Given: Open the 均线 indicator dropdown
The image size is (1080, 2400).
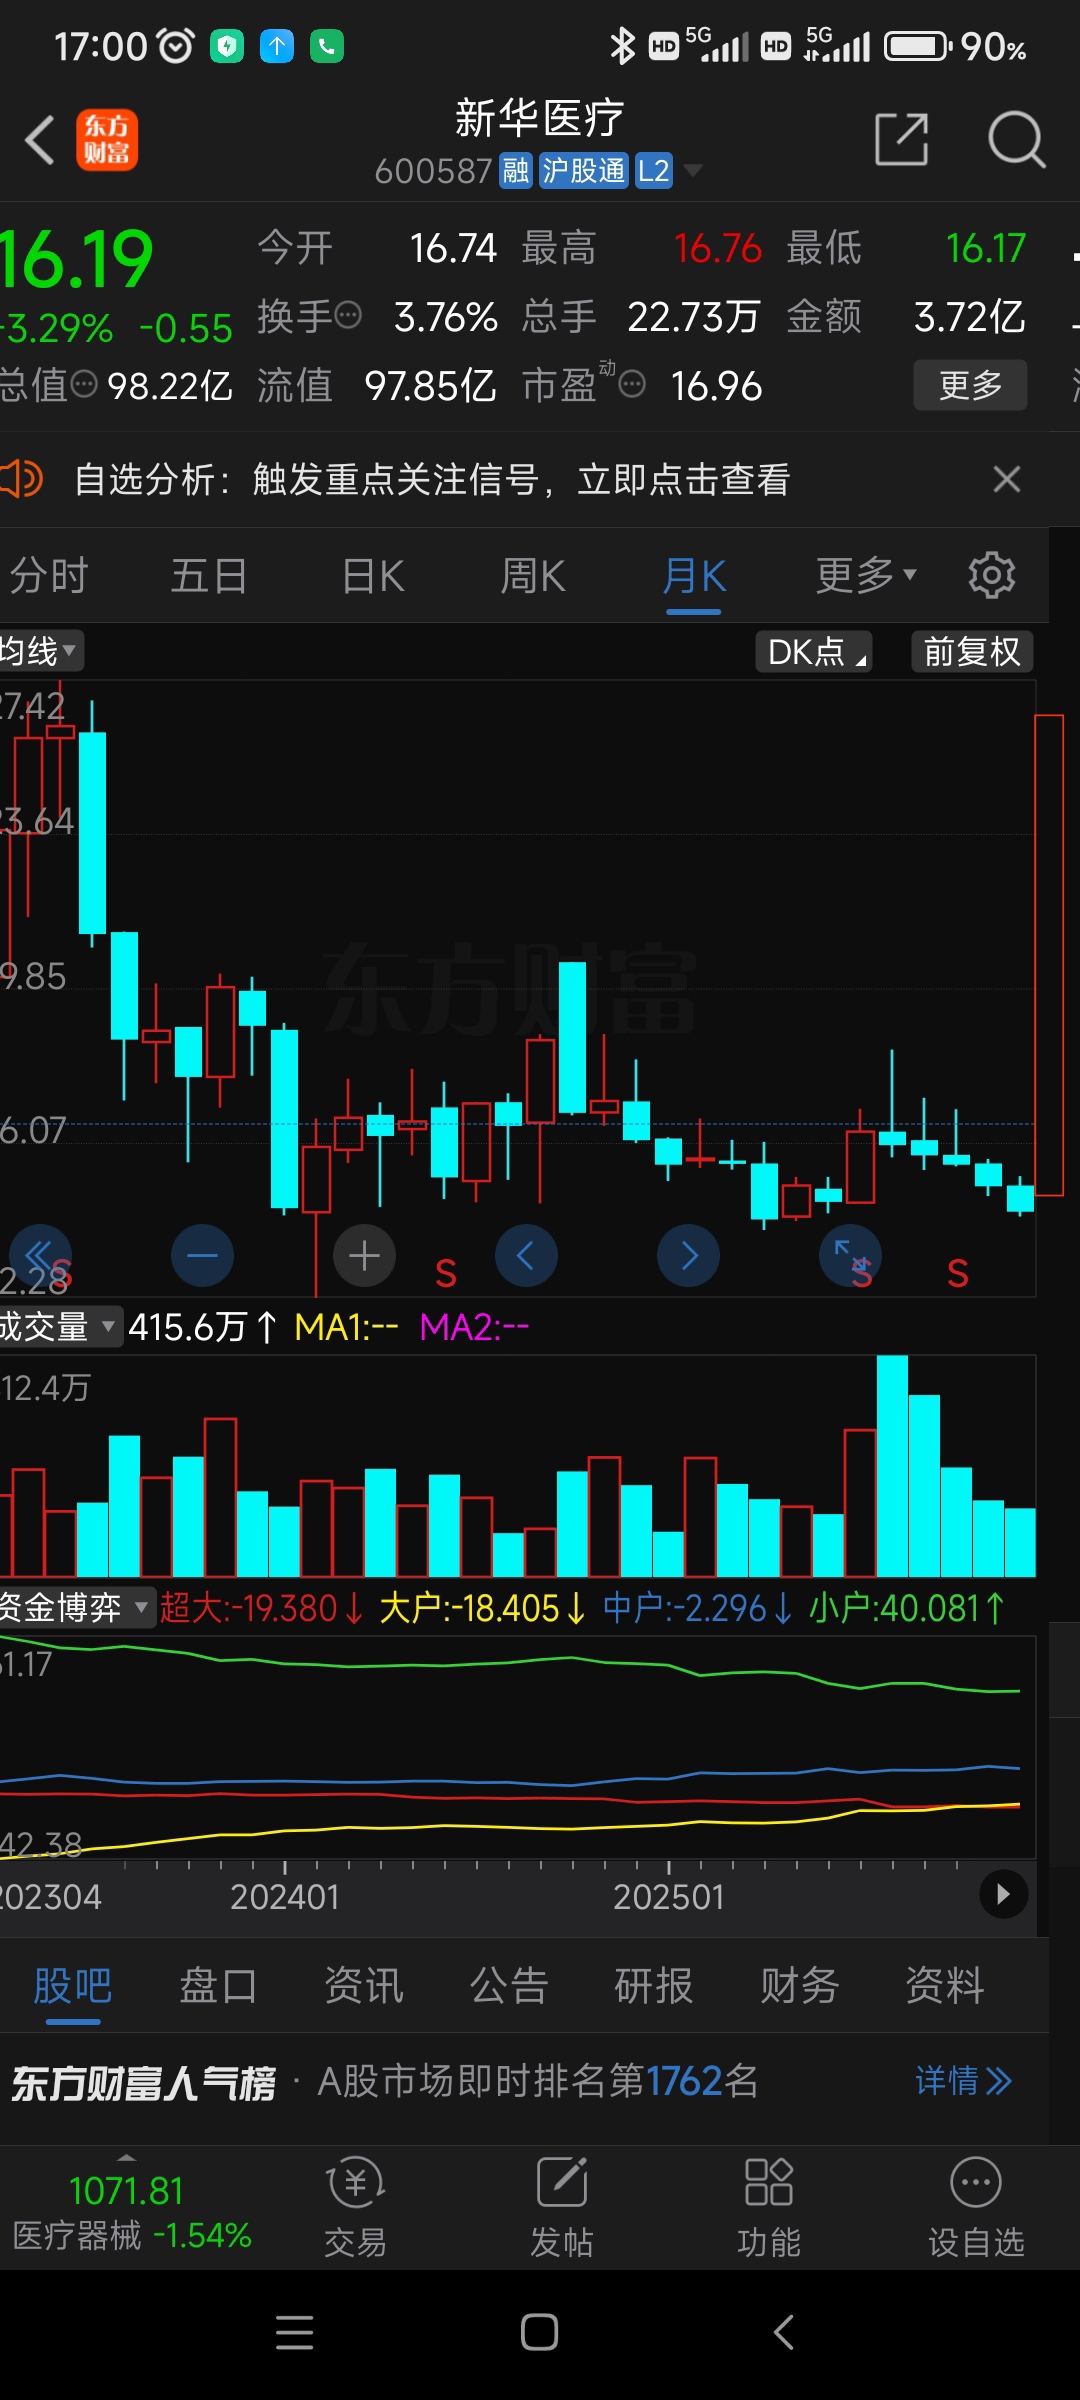Looking at the screenshot, I should point(40,651).
